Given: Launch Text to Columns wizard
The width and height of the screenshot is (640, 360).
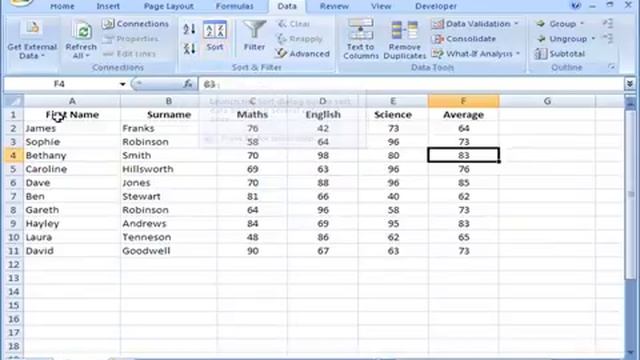Looking at the screenshot, I should pyautogui.click(x=361, y=40).
